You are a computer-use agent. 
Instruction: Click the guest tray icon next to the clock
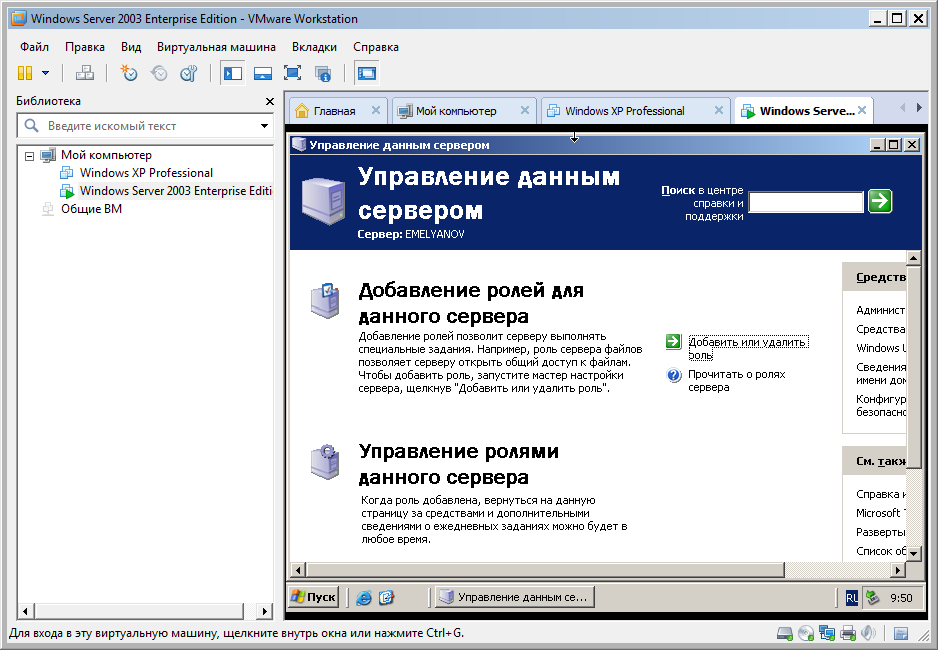coord(873,597)
